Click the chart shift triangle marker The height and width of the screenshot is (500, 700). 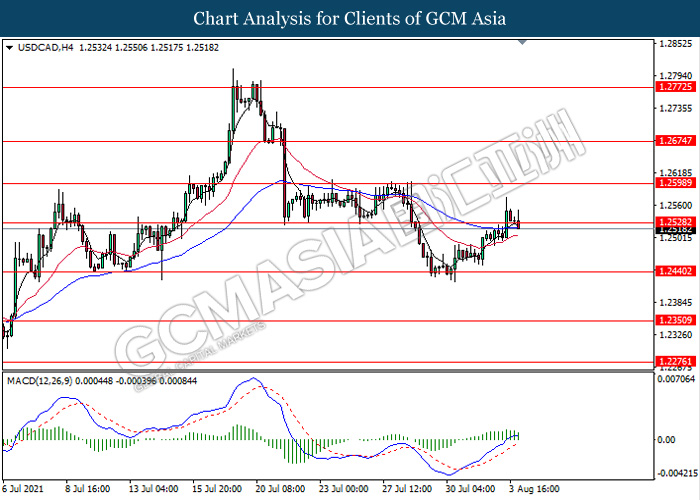[x=522, y=42]
